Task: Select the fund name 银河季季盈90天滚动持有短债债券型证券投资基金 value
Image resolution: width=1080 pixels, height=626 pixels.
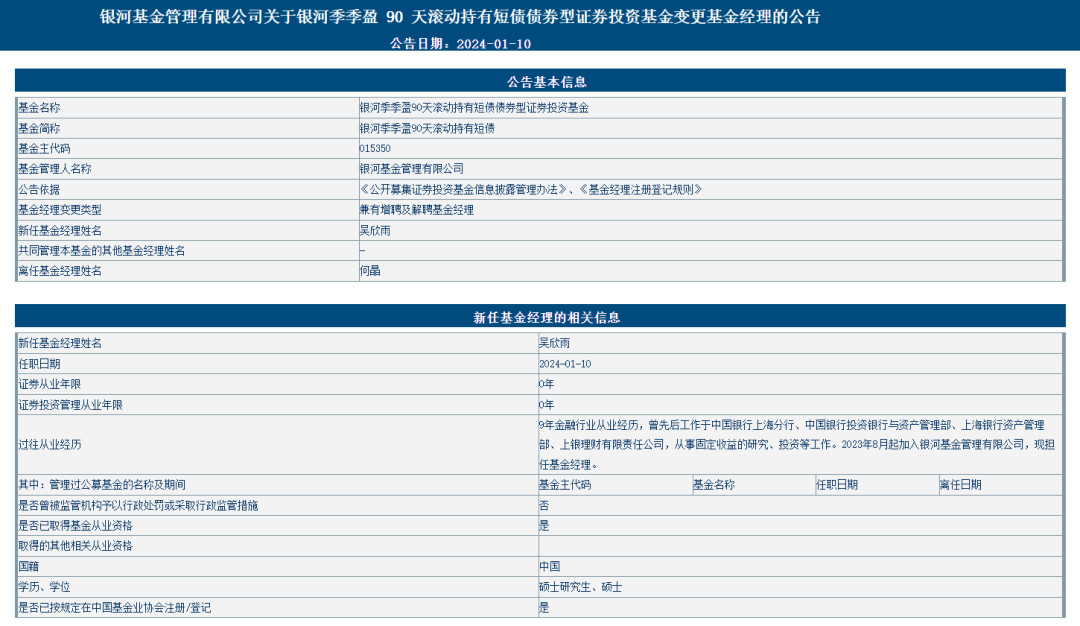Action: [474, 108]
